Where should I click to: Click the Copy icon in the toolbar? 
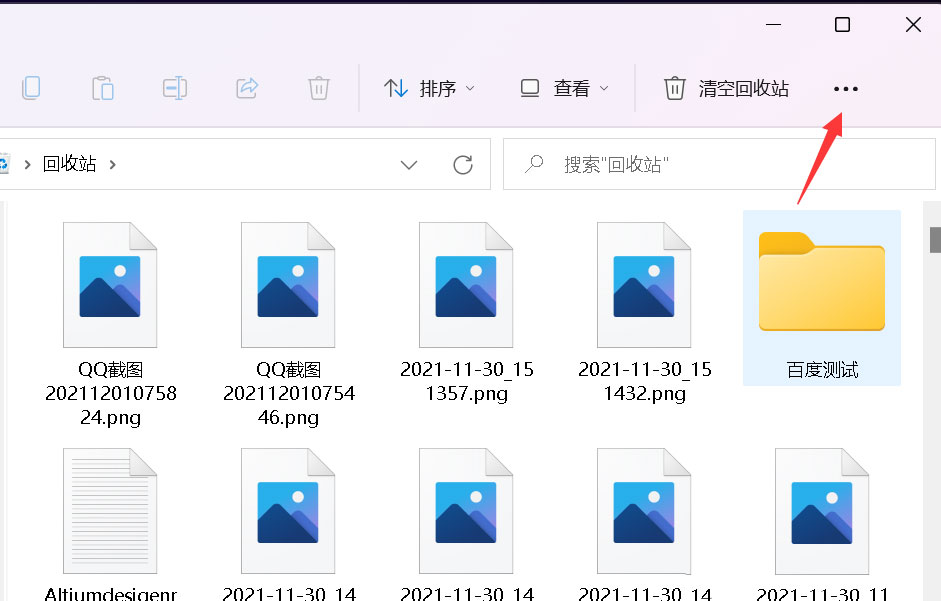[31, 88]
